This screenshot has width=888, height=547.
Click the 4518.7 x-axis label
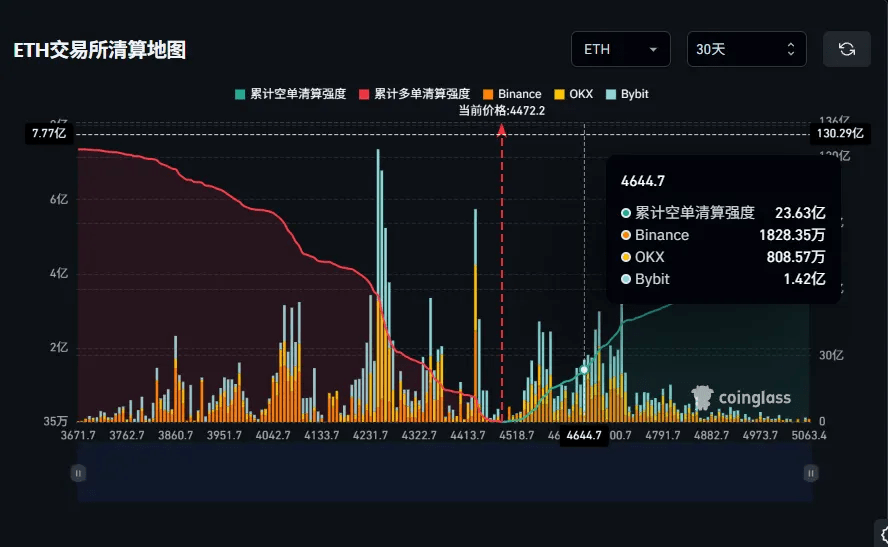tap(516, 435)
